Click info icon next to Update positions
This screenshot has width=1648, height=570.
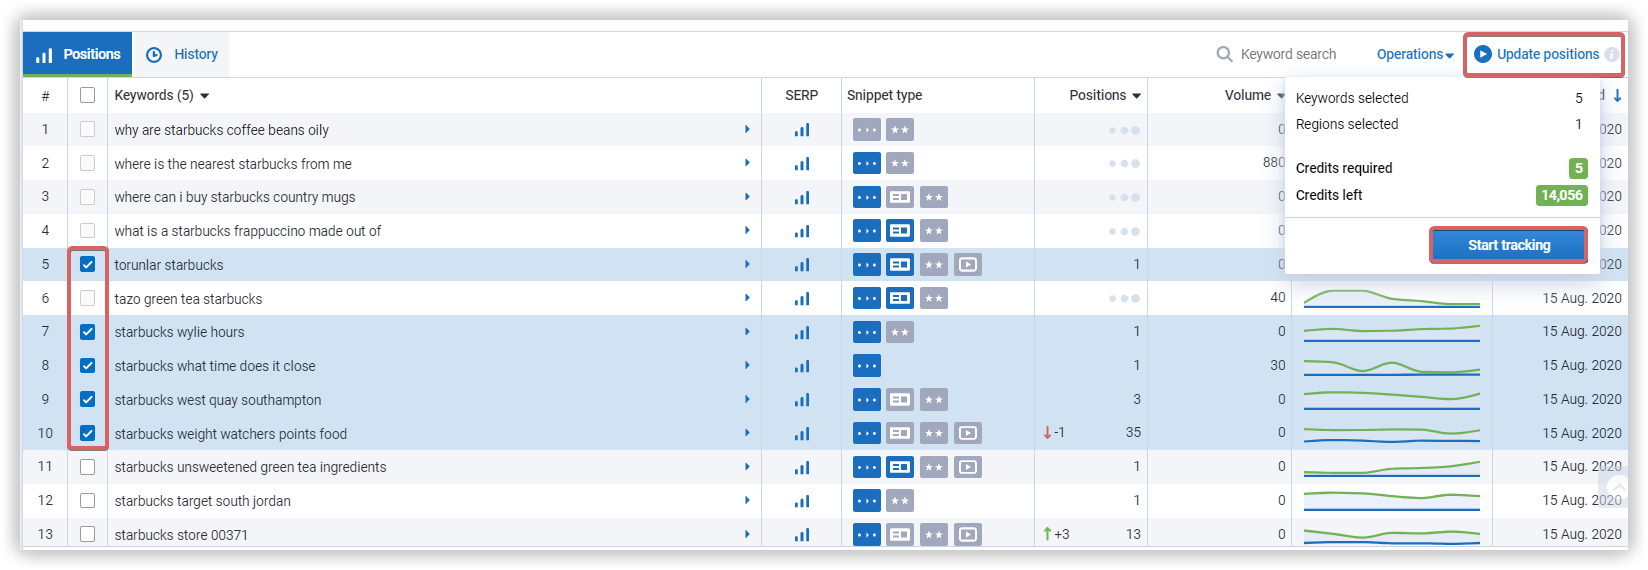[x=1611, y=55]
